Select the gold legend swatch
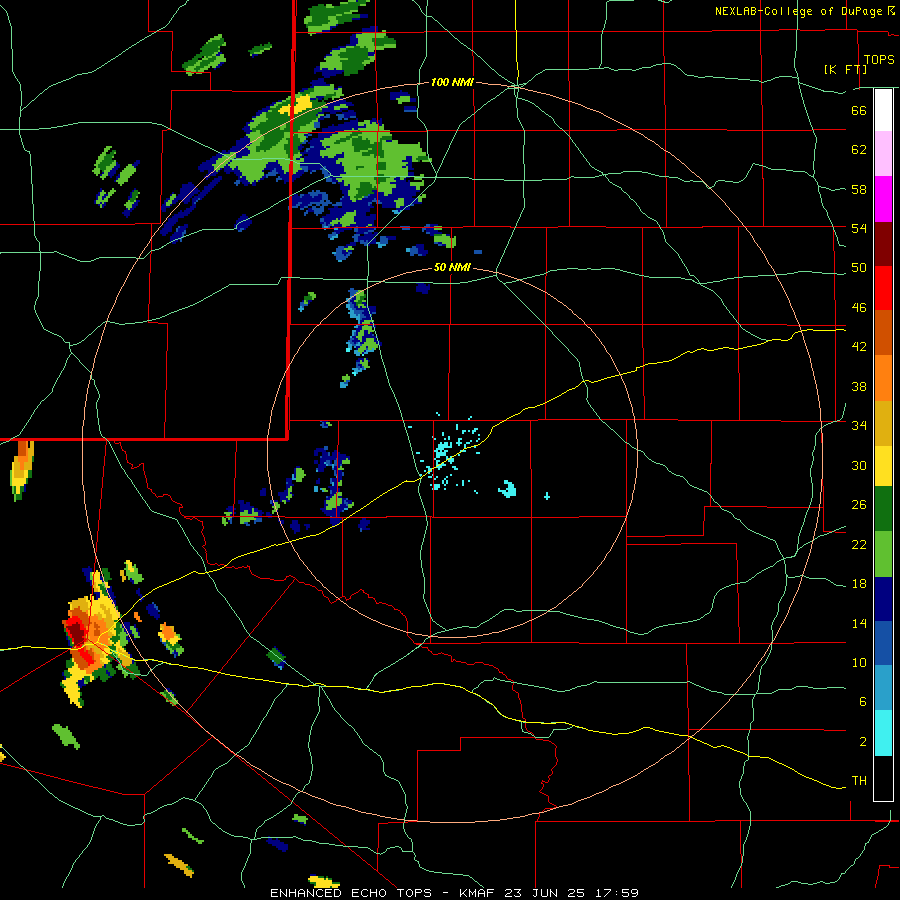 [x=883, y=423]
